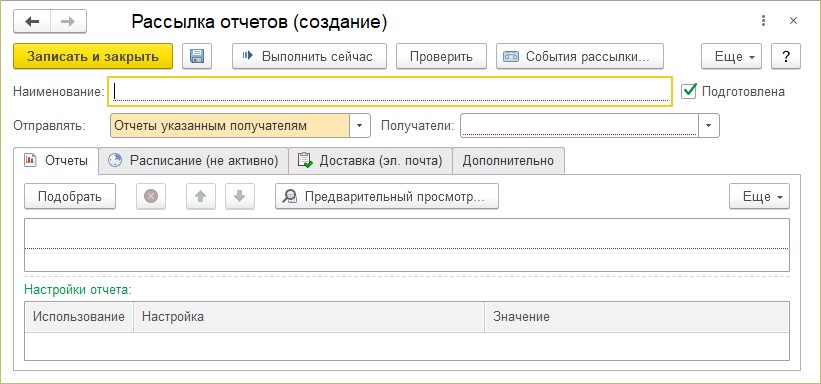The height and width of the screenshot is (384, 821).
Task: Open the Дополнительно tab
Action: (508, 161)
